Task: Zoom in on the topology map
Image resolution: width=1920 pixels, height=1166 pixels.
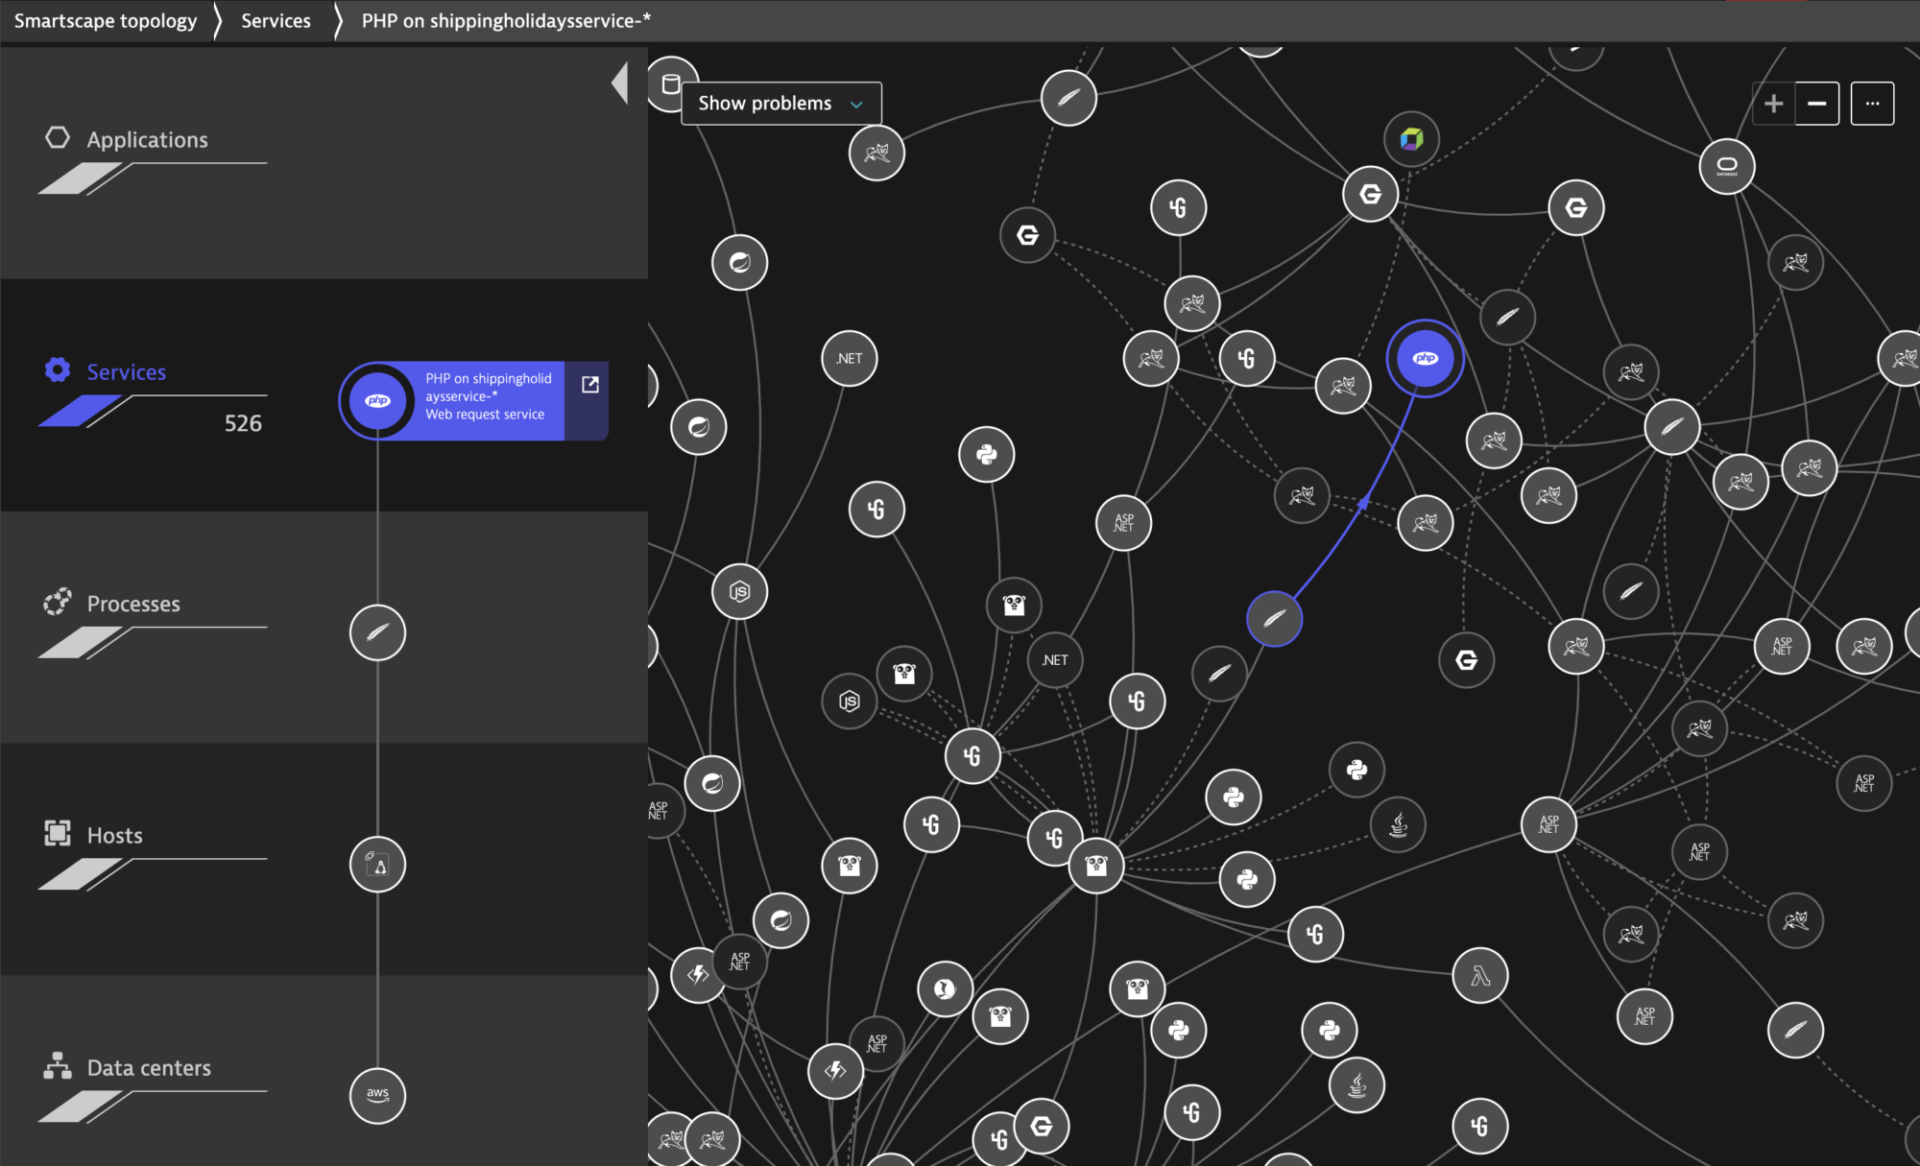Action: tap(1774, 104)
